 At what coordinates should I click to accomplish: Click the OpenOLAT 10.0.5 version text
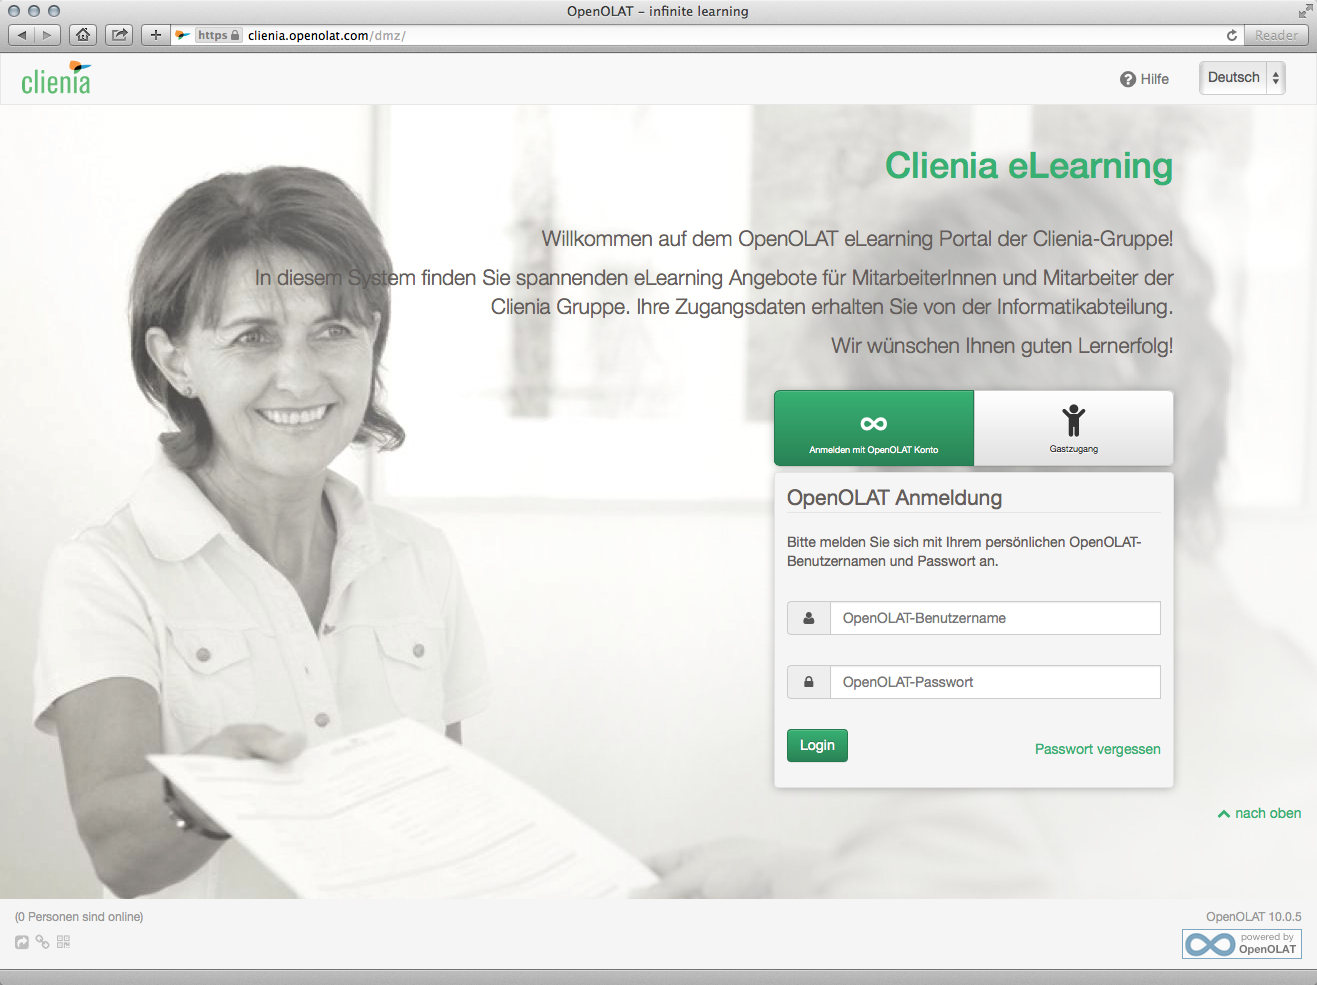1254,916
